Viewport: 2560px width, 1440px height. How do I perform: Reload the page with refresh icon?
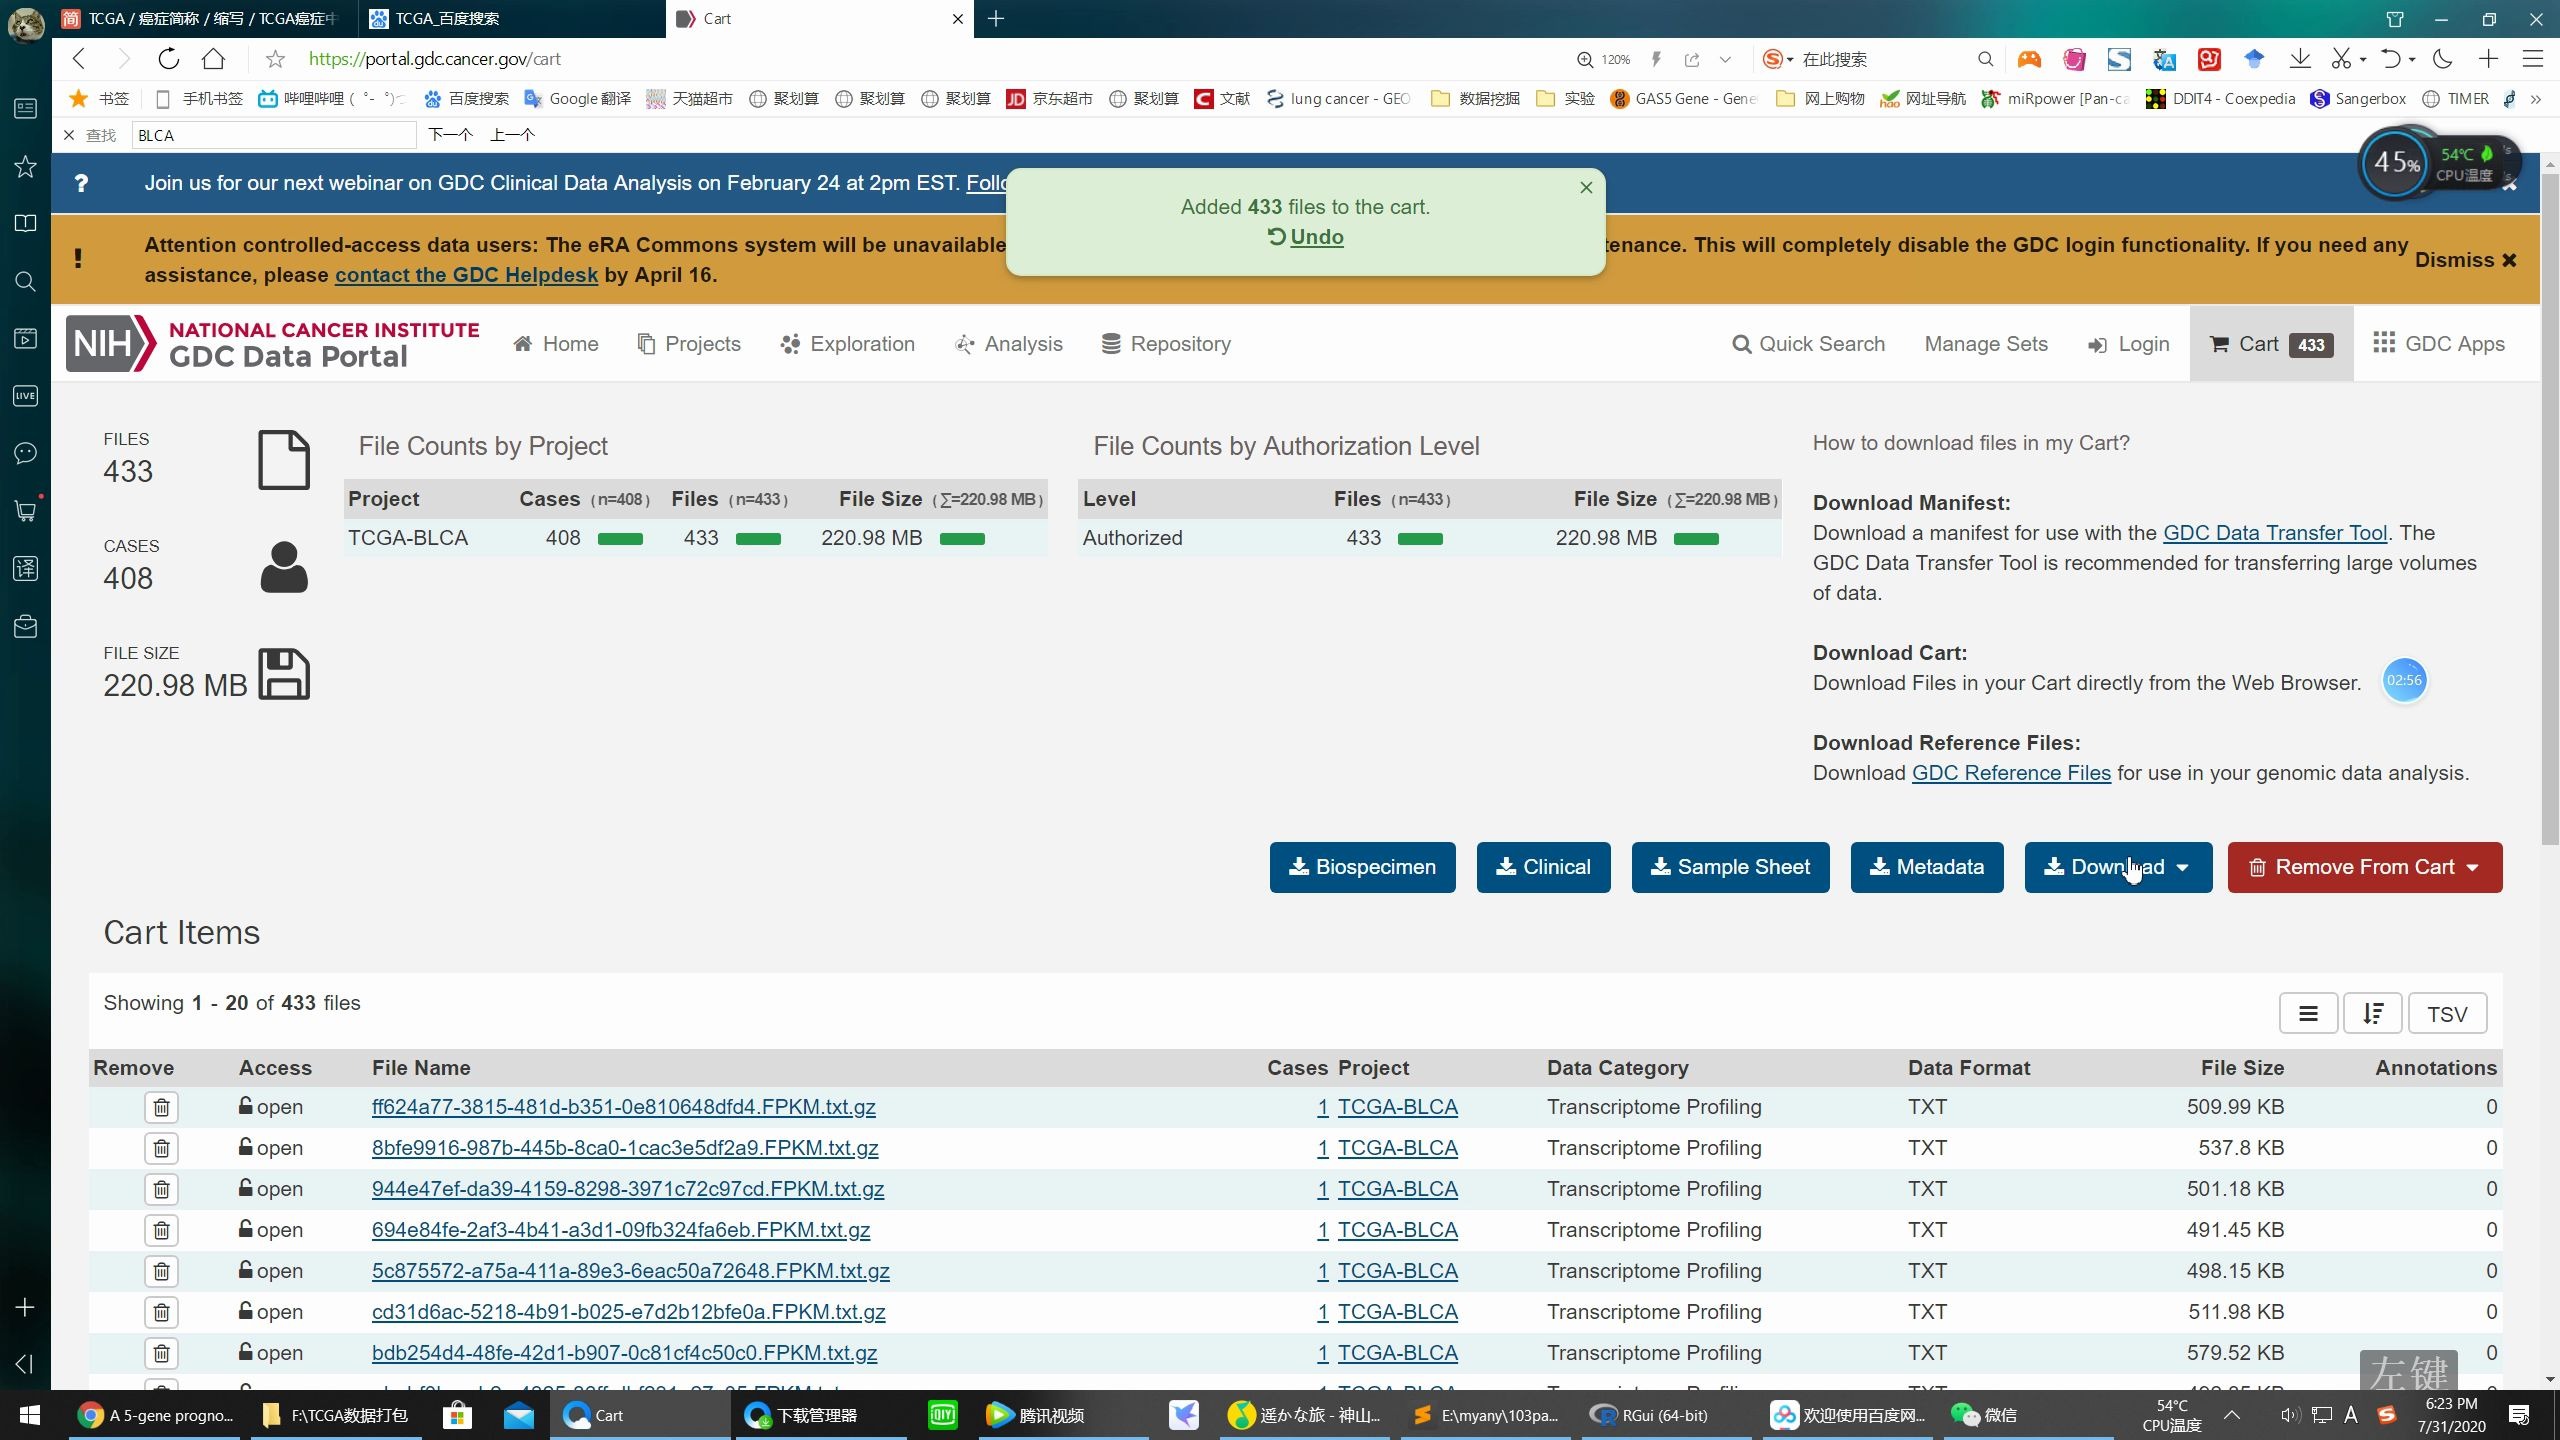(169, 59)
